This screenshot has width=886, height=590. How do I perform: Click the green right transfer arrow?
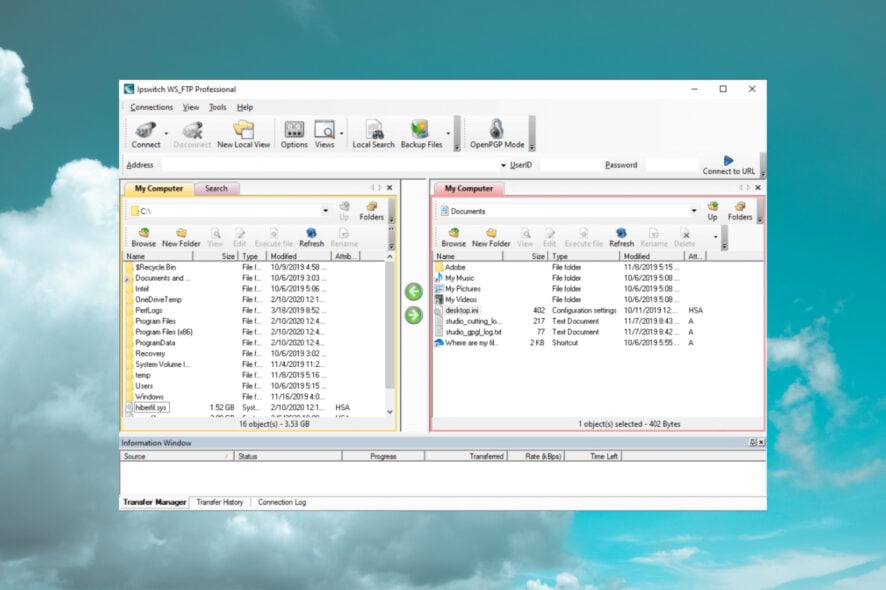pos(414,315)
